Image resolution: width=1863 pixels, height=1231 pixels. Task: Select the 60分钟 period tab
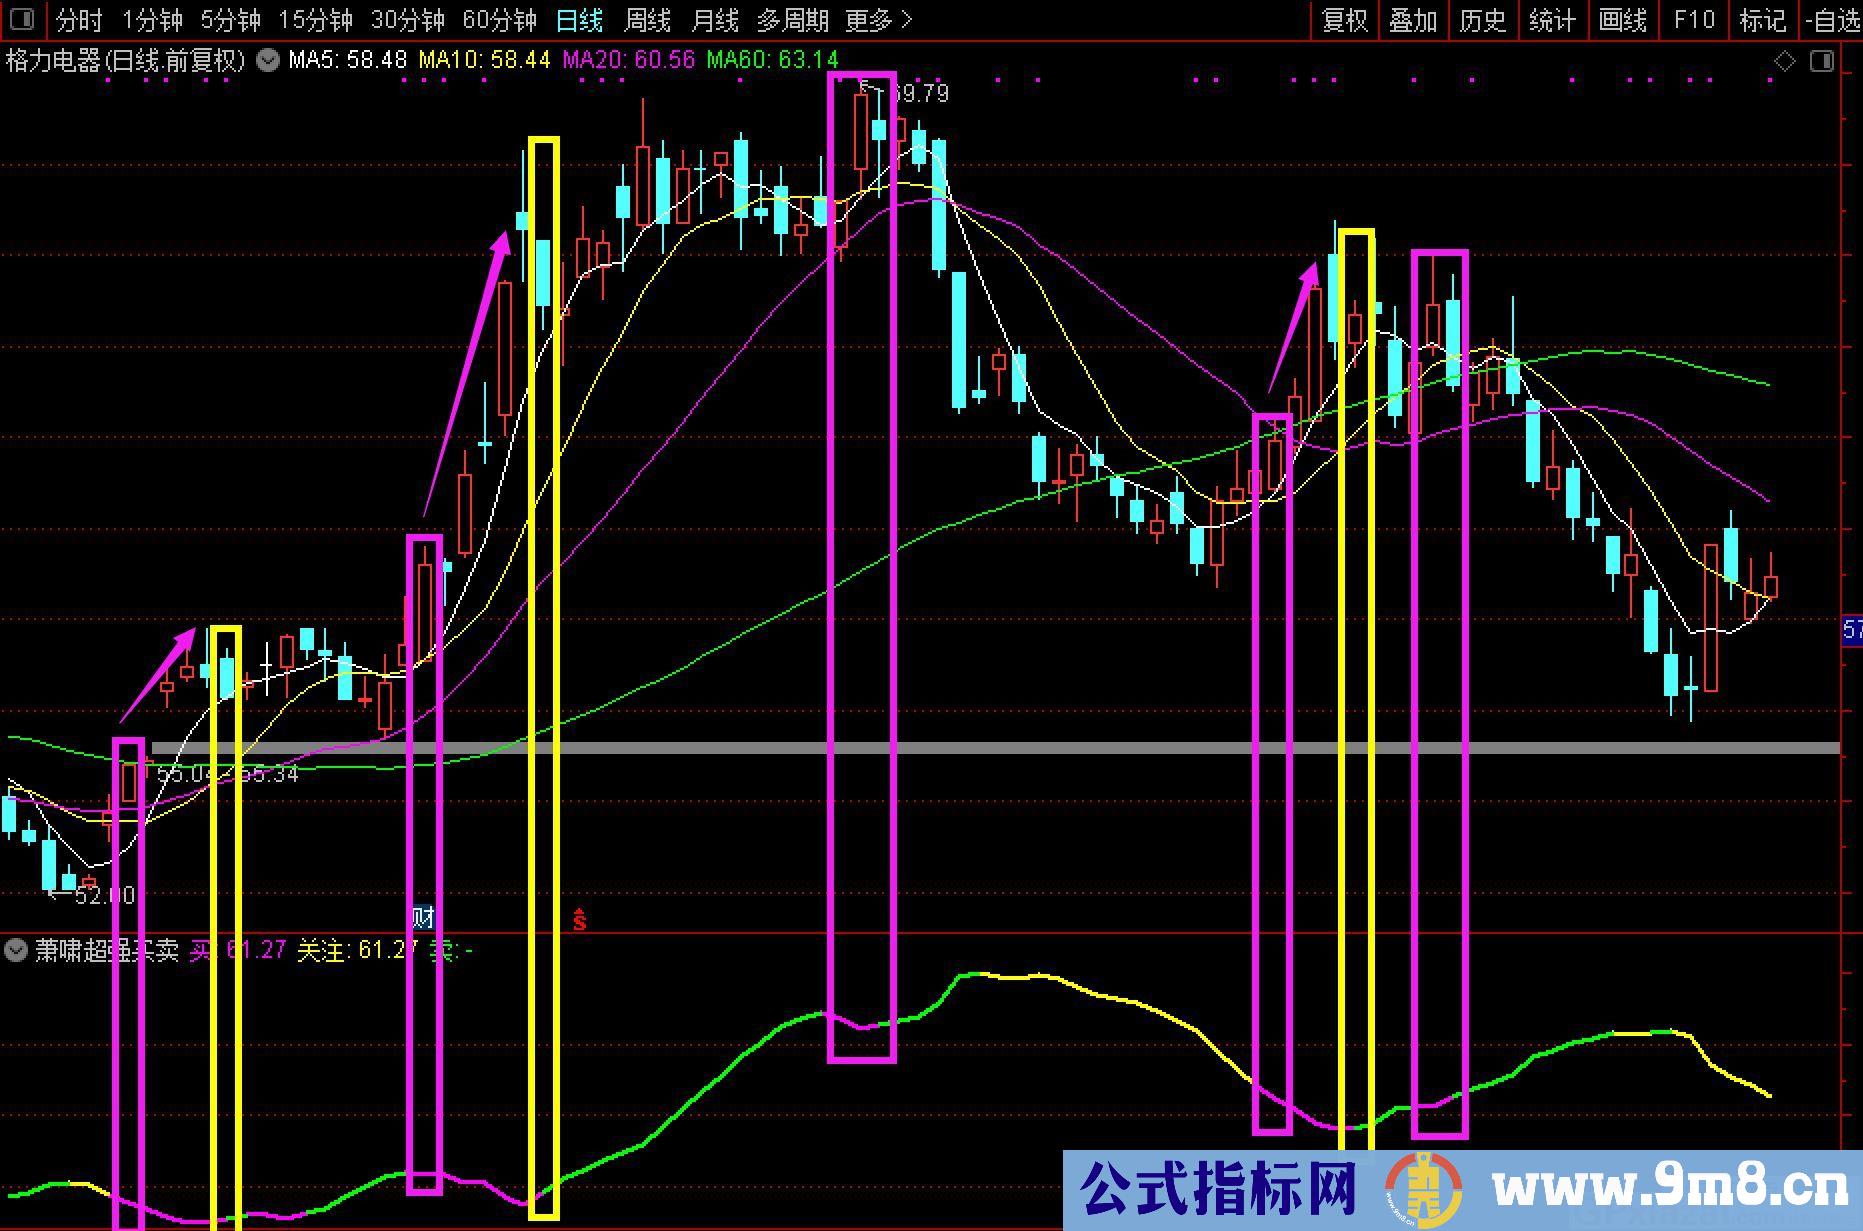[499, 20]
